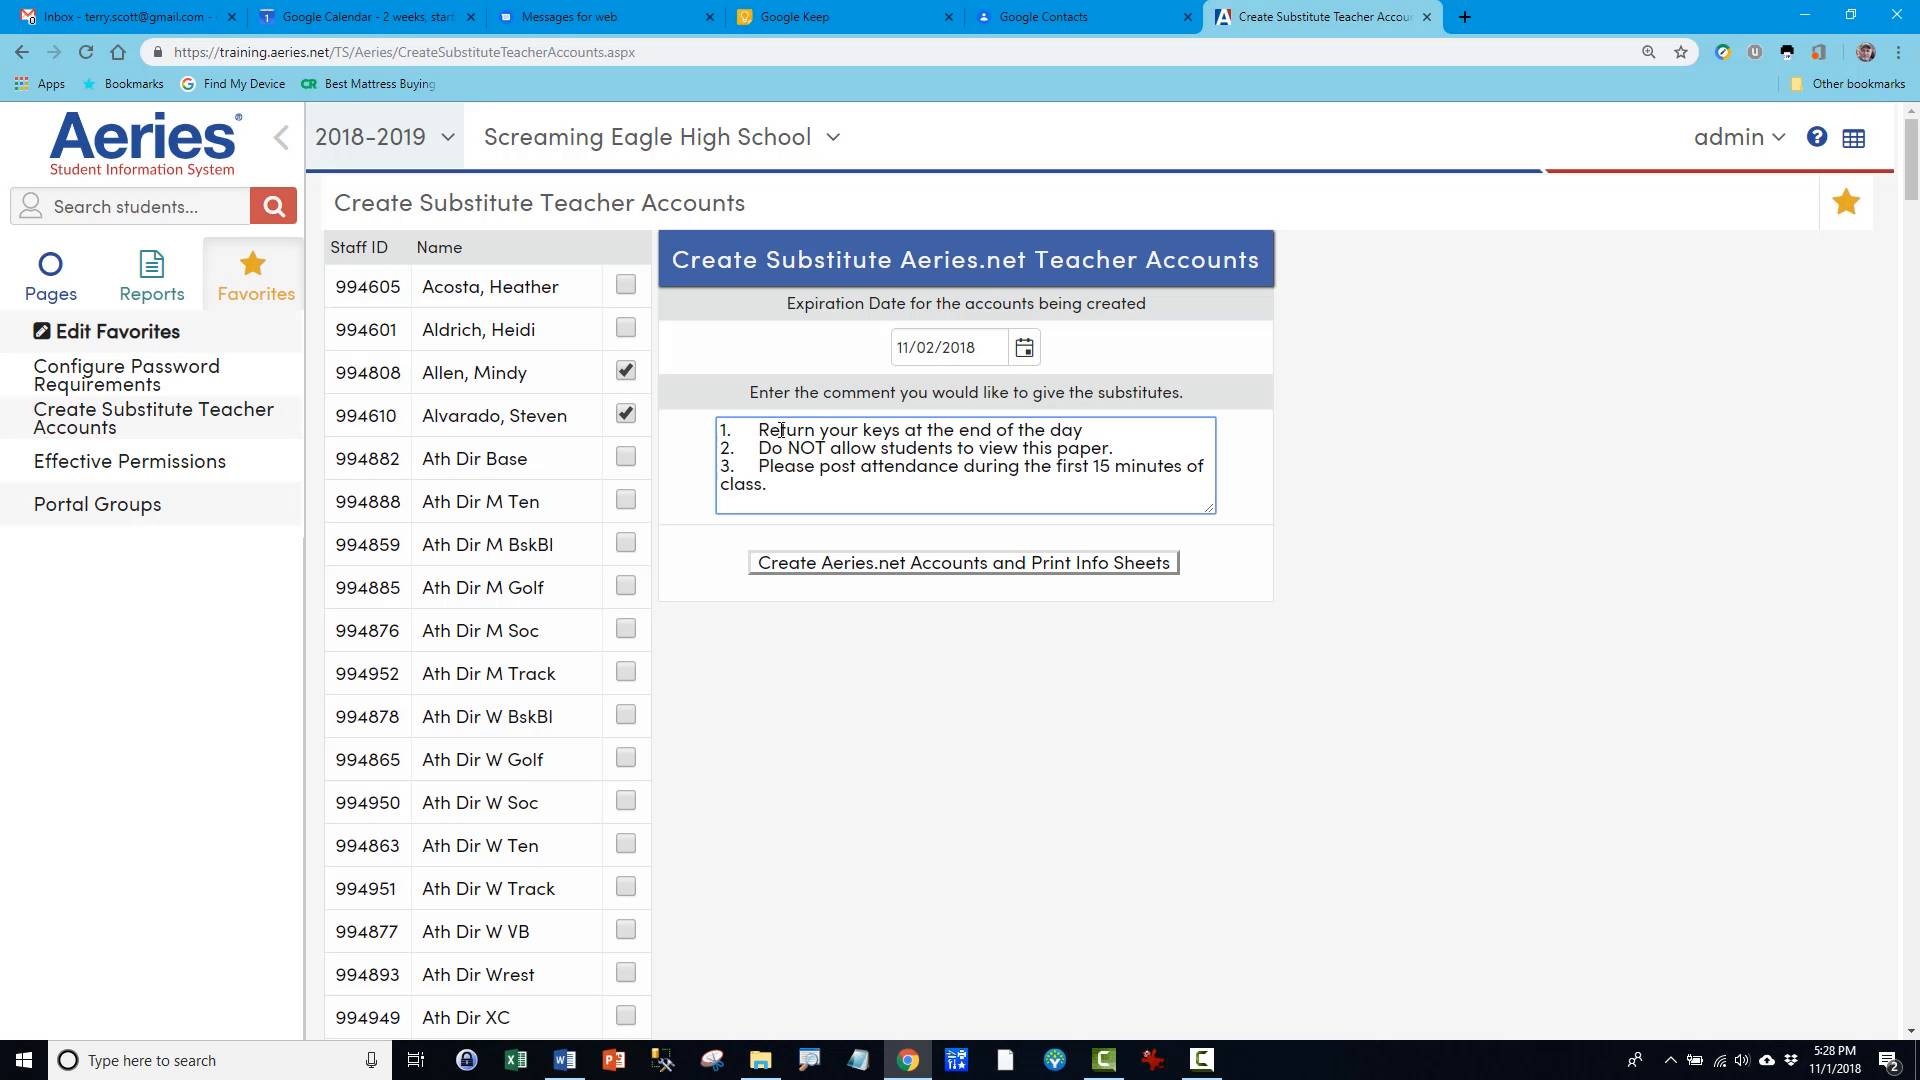Viewport: 1920px width, 1080px height.
Task: Click the Edit Favorites pencil icon
Action: click(42, 332)
